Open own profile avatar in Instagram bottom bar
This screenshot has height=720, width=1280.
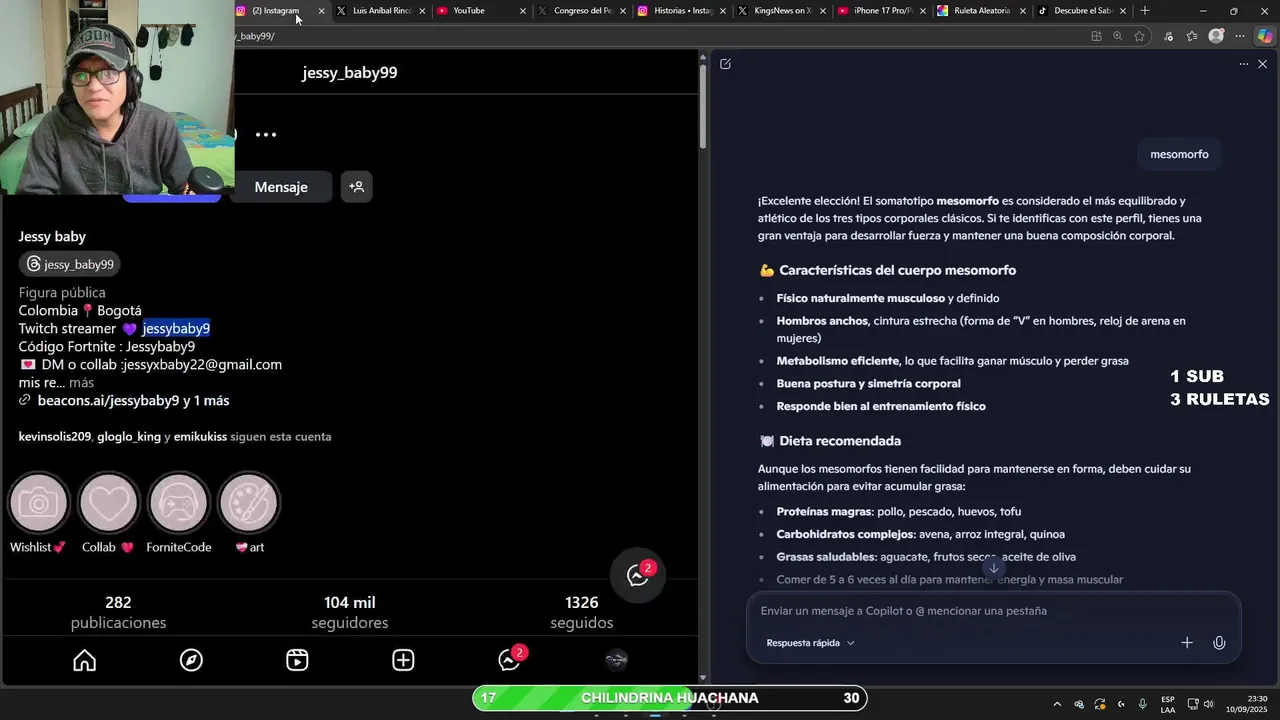point(616,660)
